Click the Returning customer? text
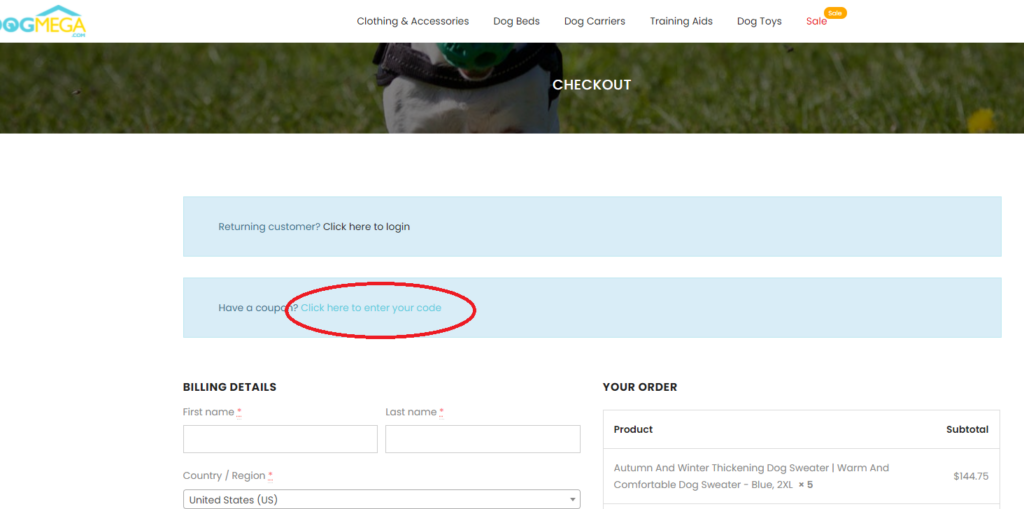The width and height of the screenshot is (1024, 509). (x=269, y=227)
